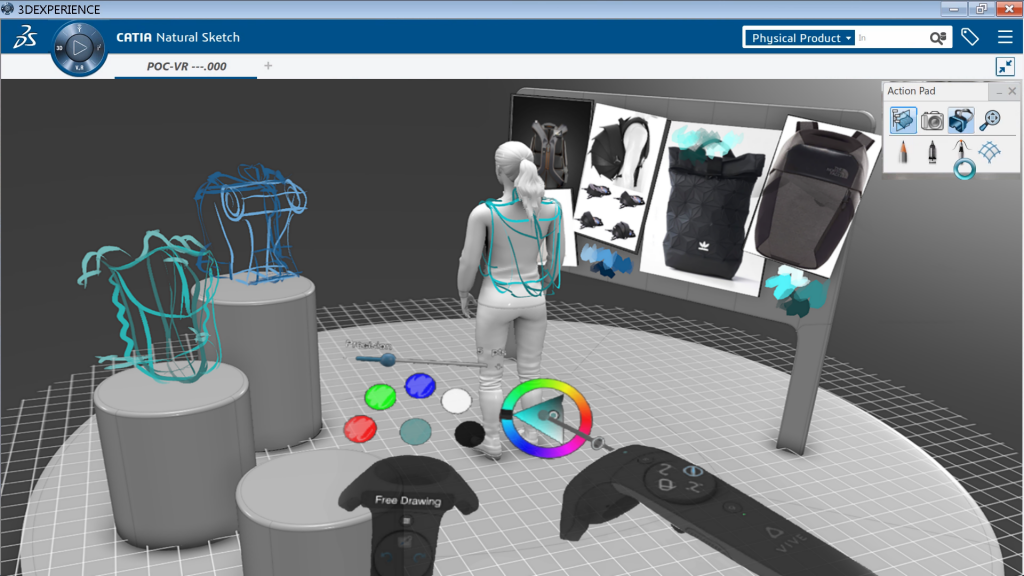
Task: Toggle the model tree view in the Action Pad
Action: pos(903,120)
